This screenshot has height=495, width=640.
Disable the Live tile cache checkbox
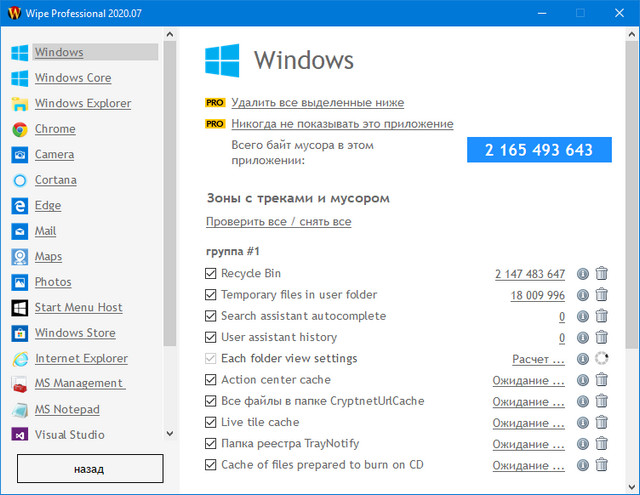point(211,423)
